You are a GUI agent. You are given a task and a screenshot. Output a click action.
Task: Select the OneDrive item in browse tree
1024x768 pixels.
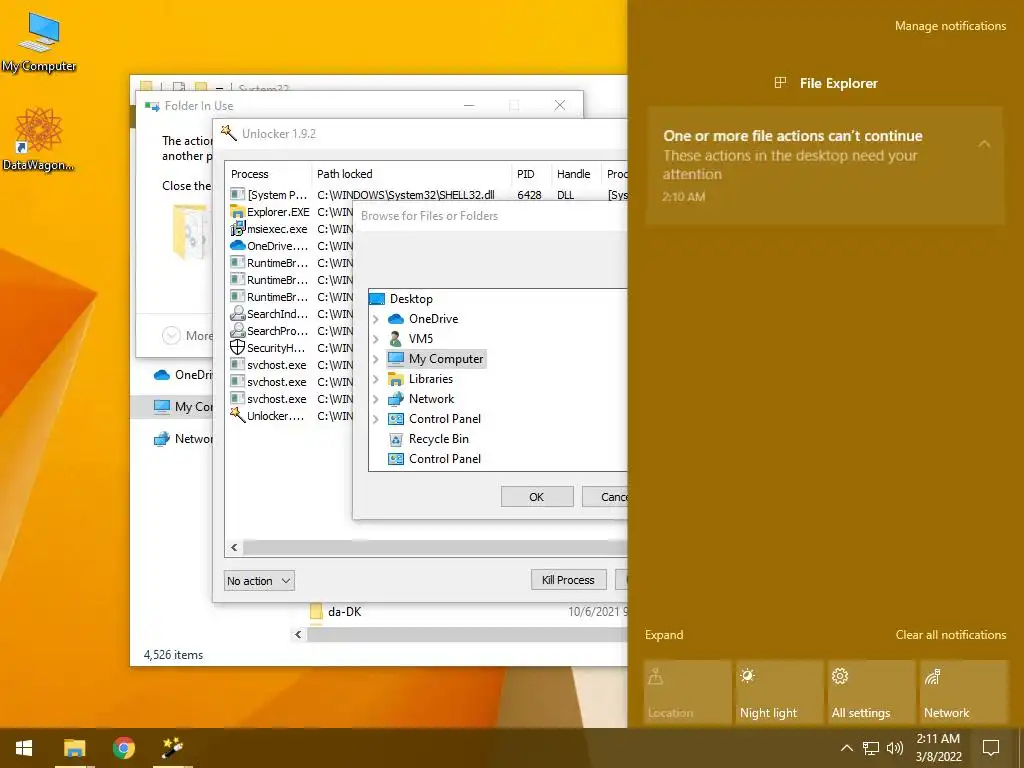[x=433, y=319]
